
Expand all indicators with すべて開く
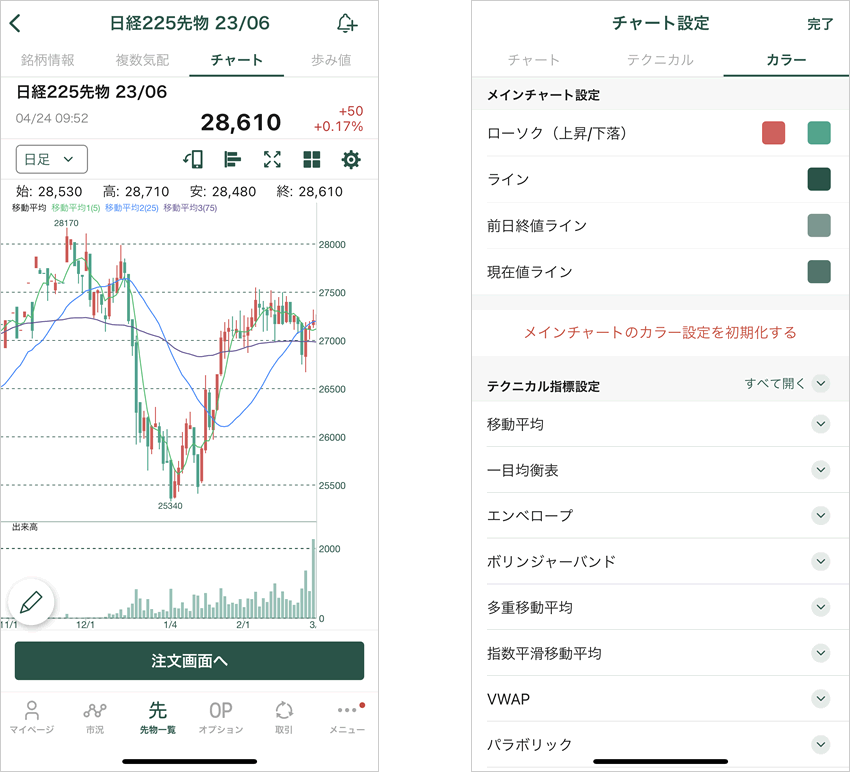coord(787,383)
